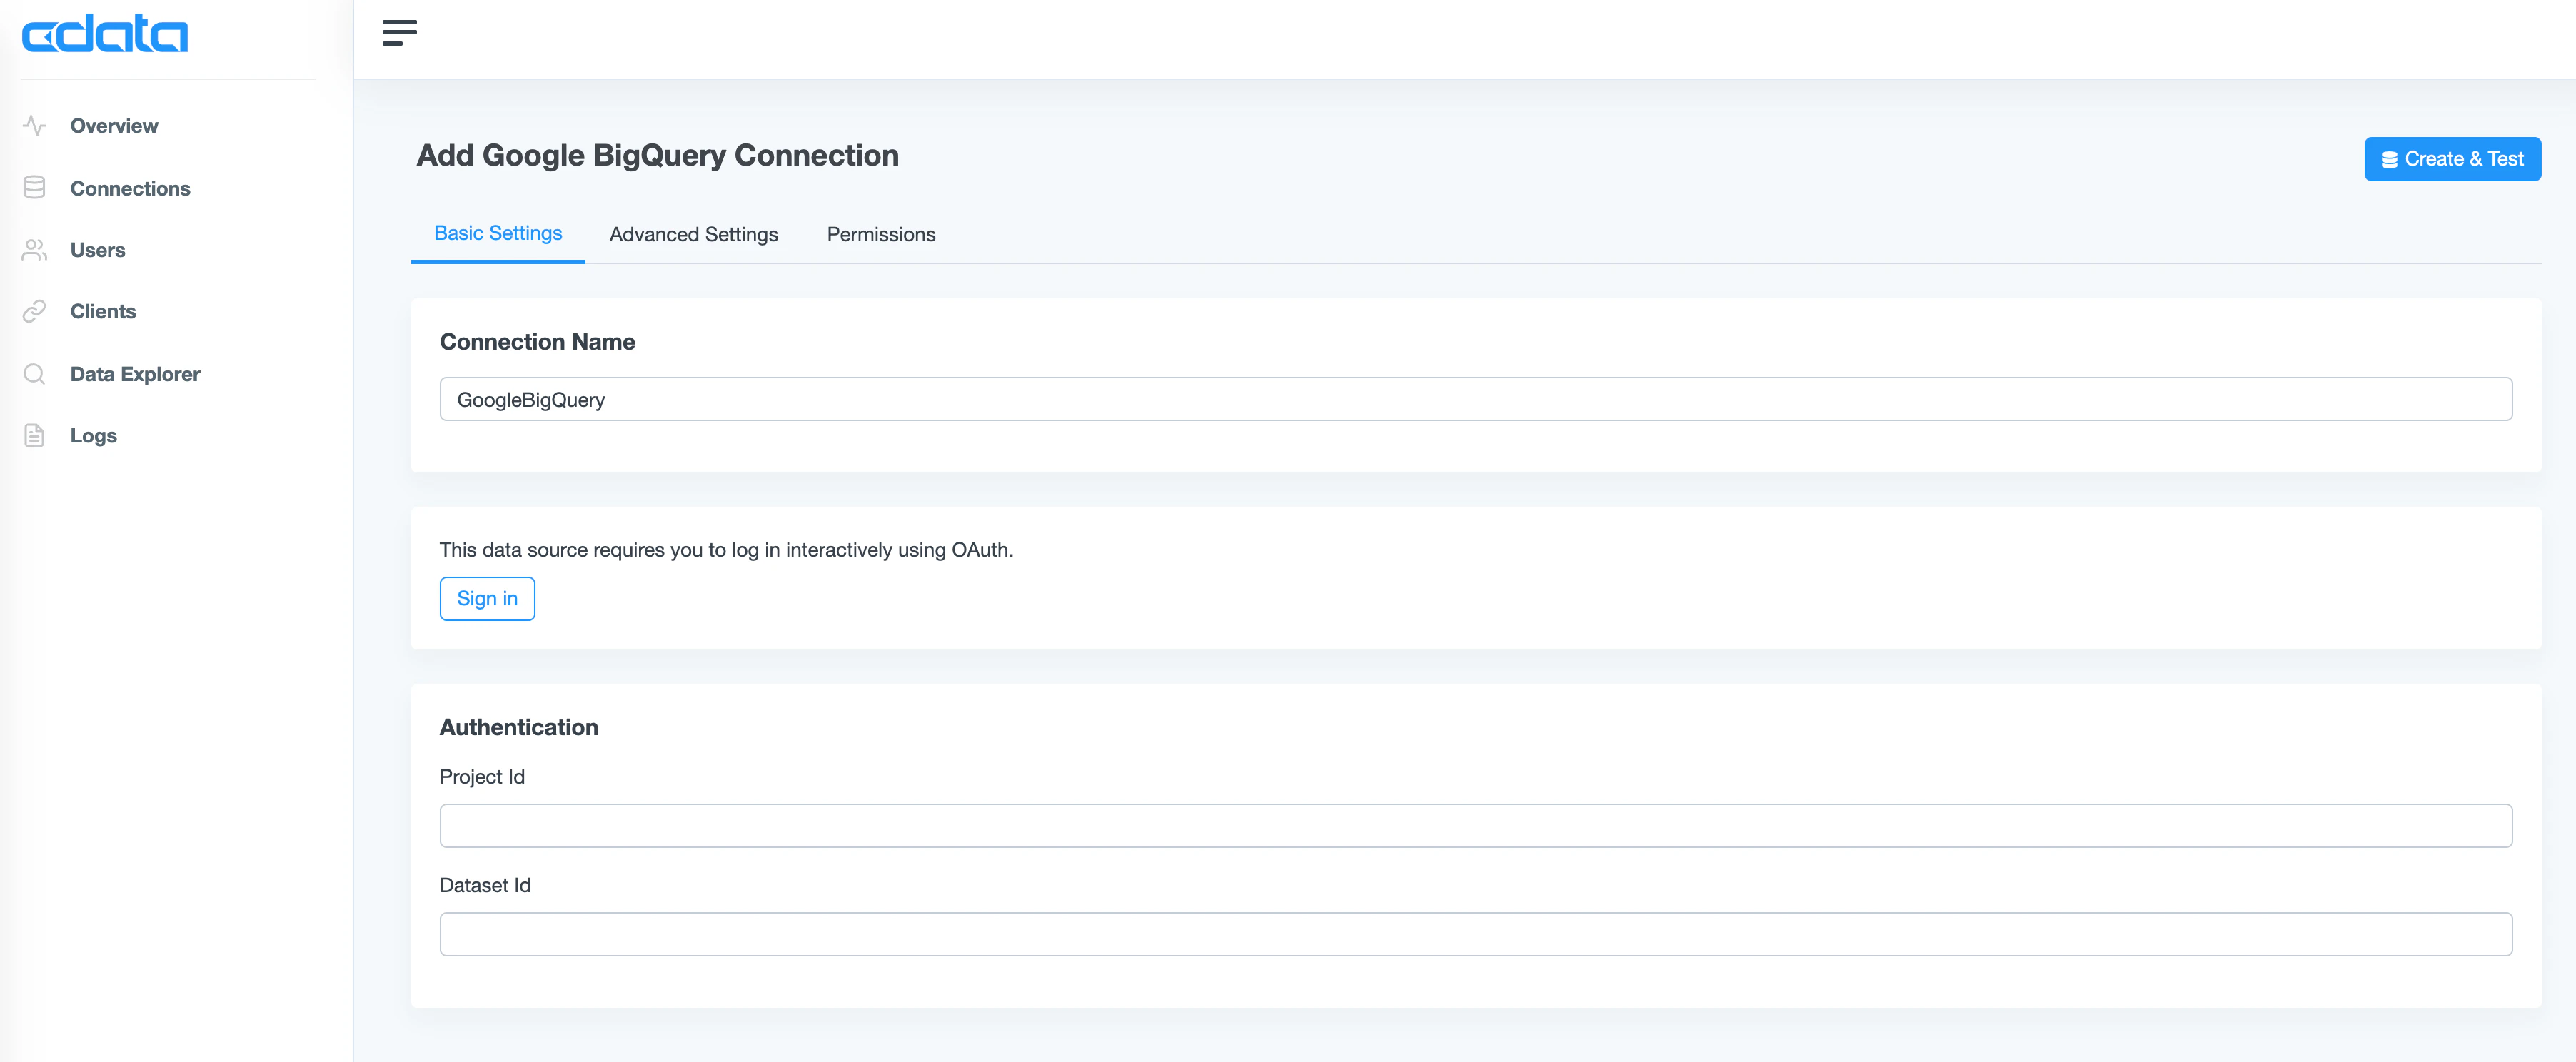Screen dimensions: 2576x1062
Task: Click the Logs document icon
Action: tap(34, 435)
